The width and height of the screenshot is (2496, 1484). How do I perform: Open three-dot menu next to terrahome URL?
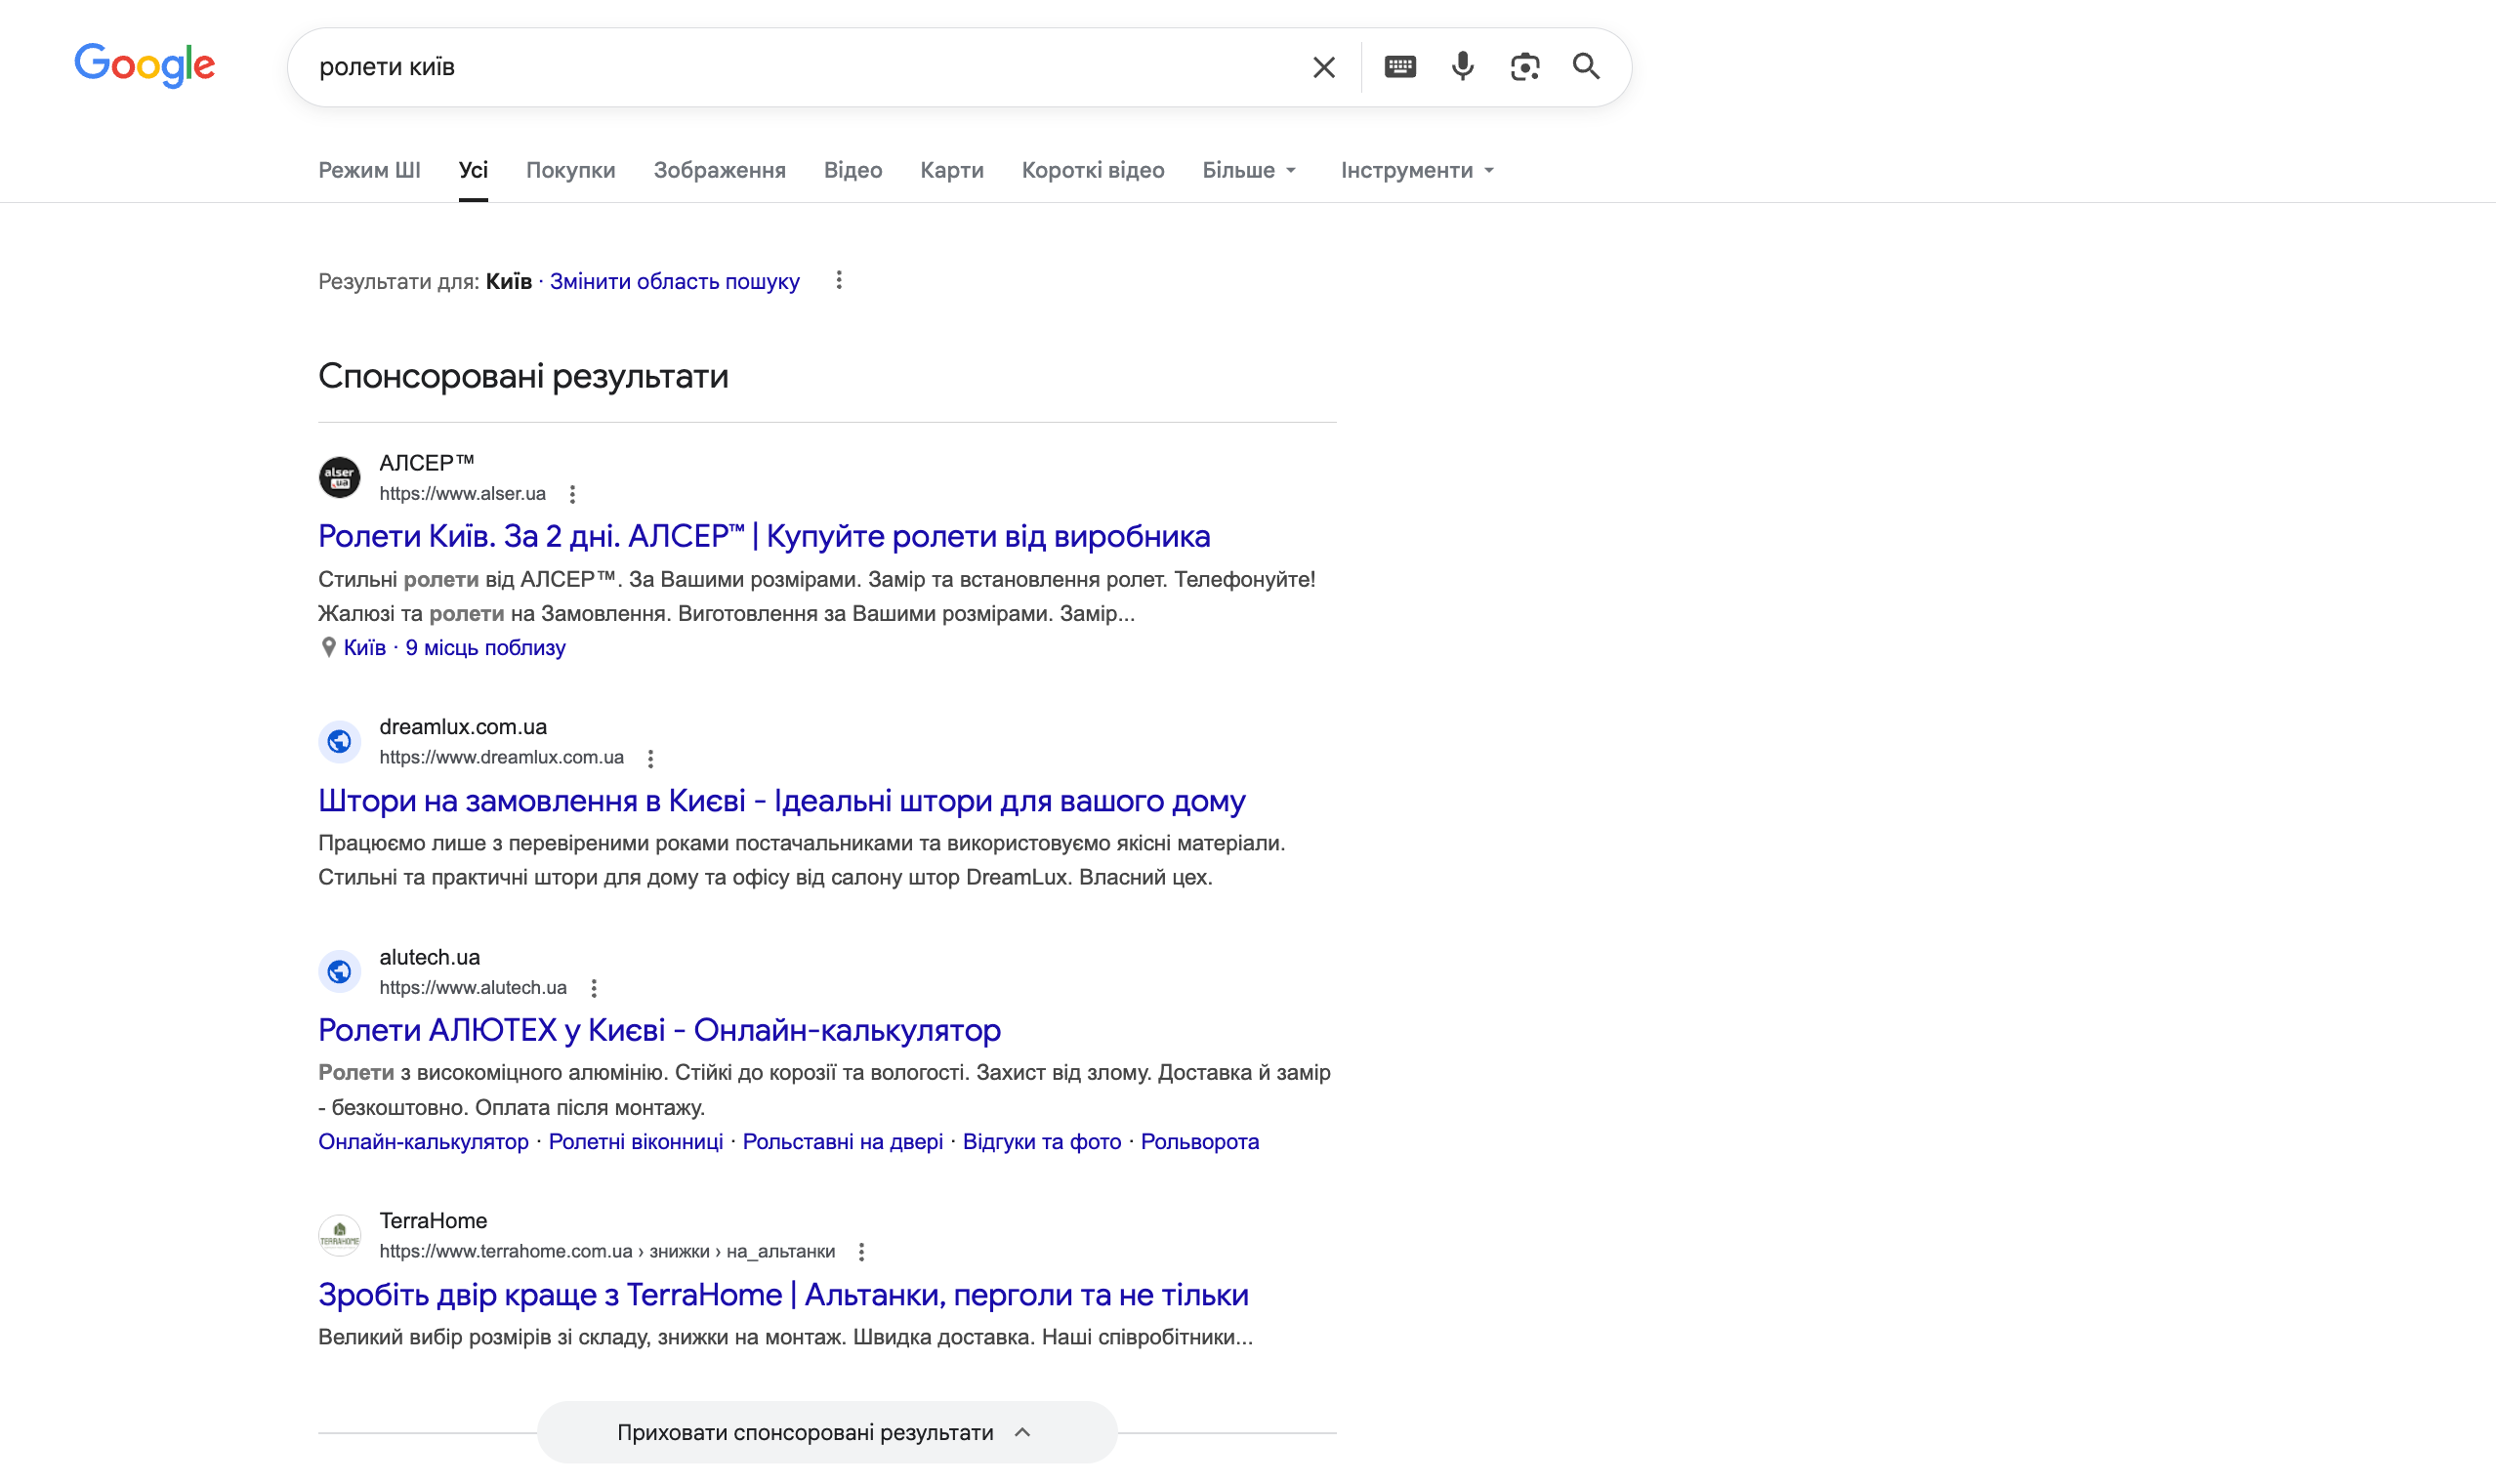coord(861,1252)
